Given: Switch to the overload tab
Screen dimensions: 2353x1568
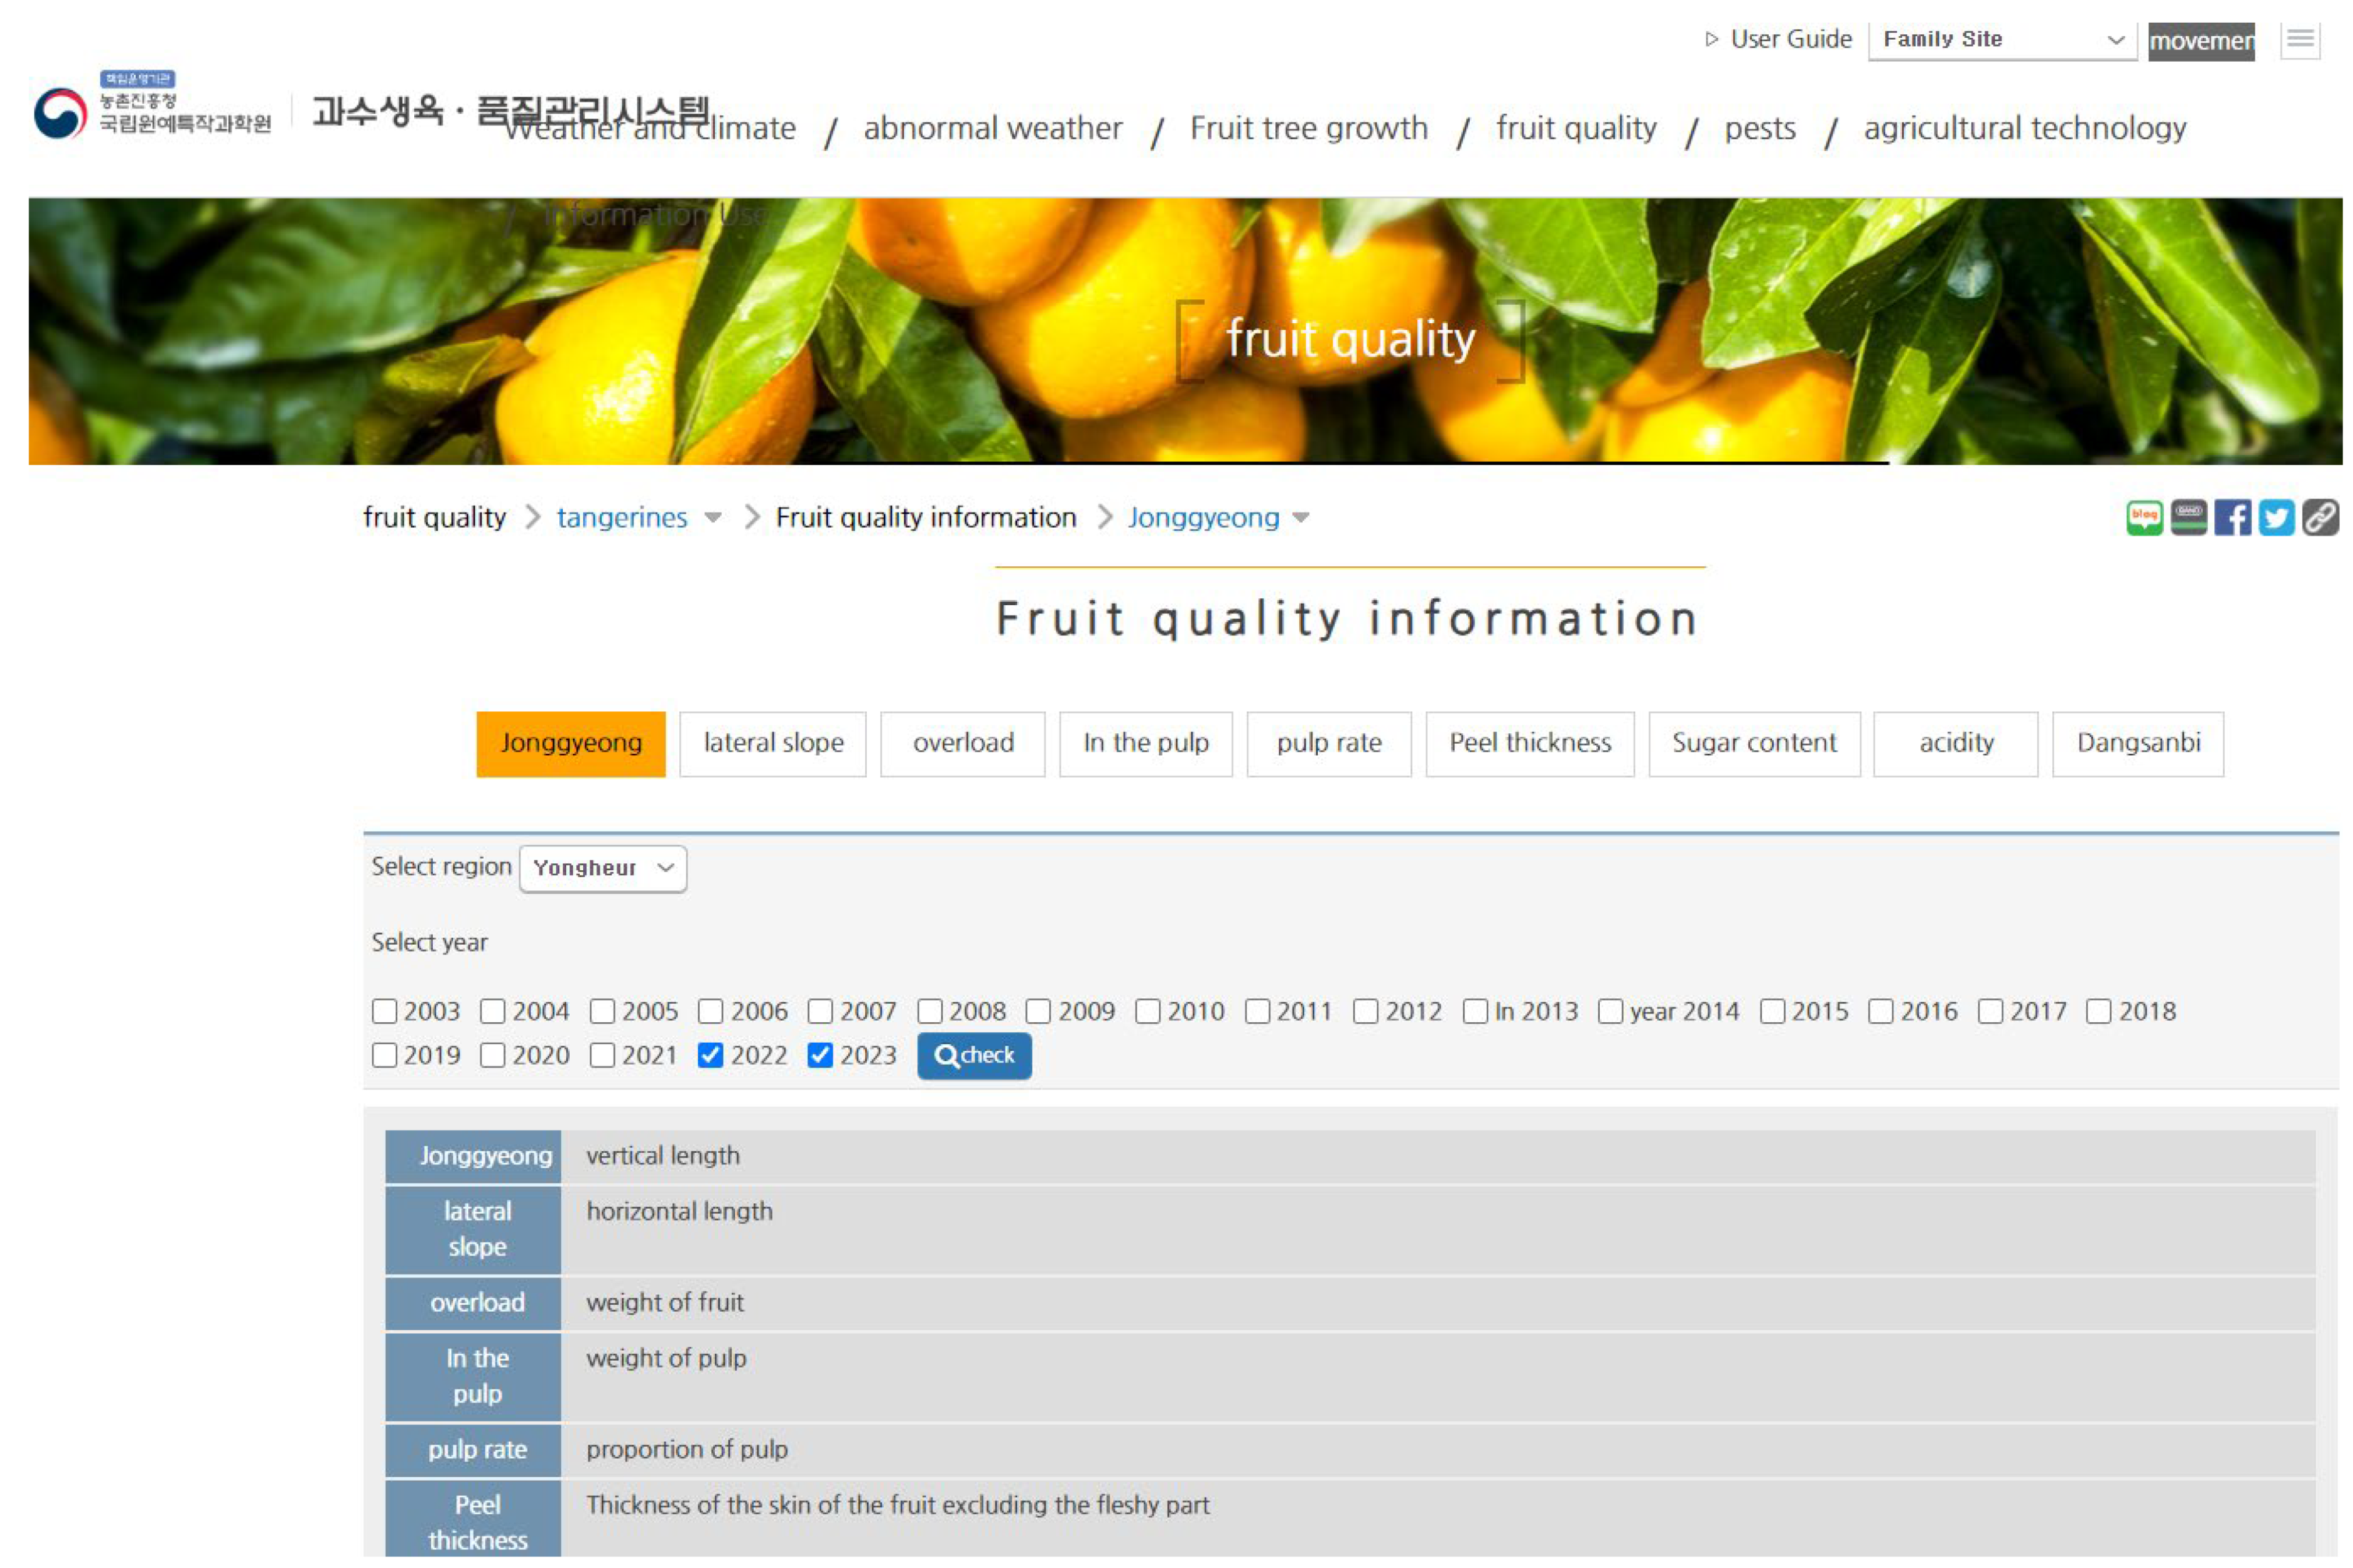Looking at the screenshot, I should pos(962,743).
